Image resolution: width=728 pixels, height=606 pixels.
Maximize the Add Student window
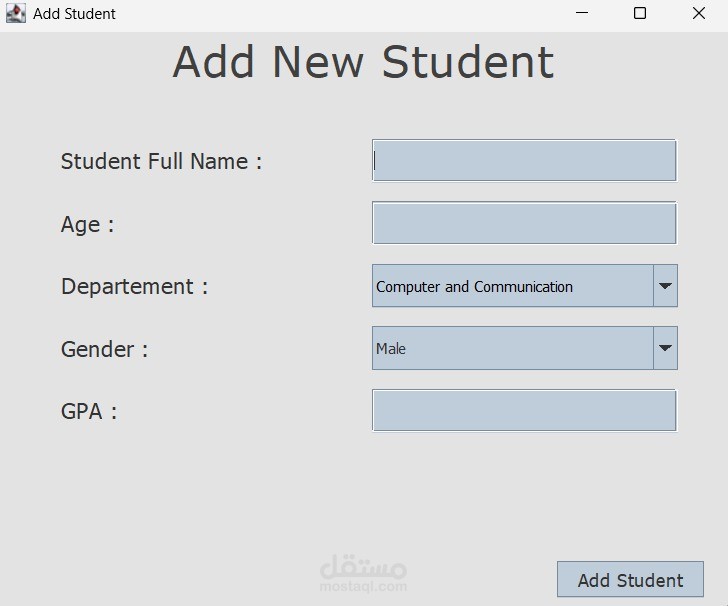coord(640,14)
